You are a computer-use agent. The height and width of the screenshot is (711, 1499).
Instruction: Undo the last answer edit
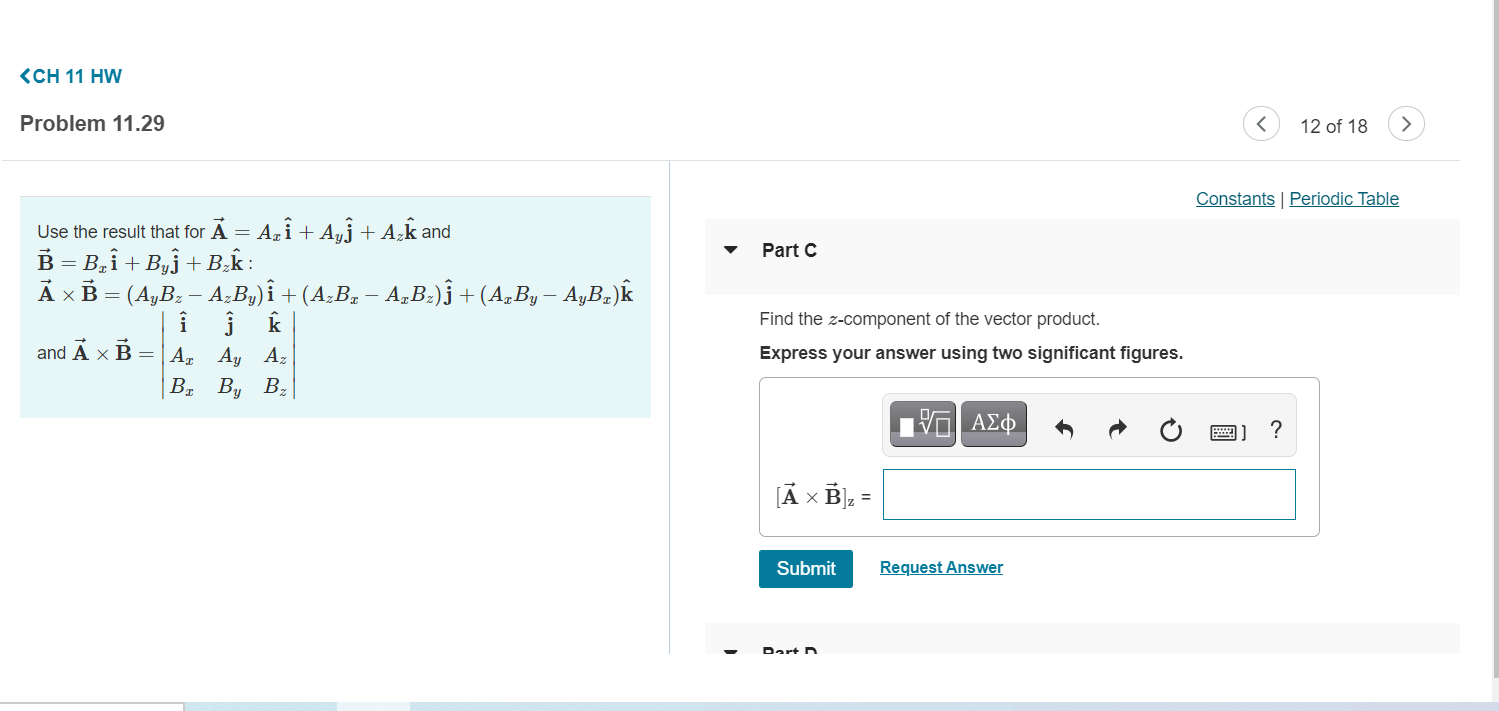(x=1065, y=428)
